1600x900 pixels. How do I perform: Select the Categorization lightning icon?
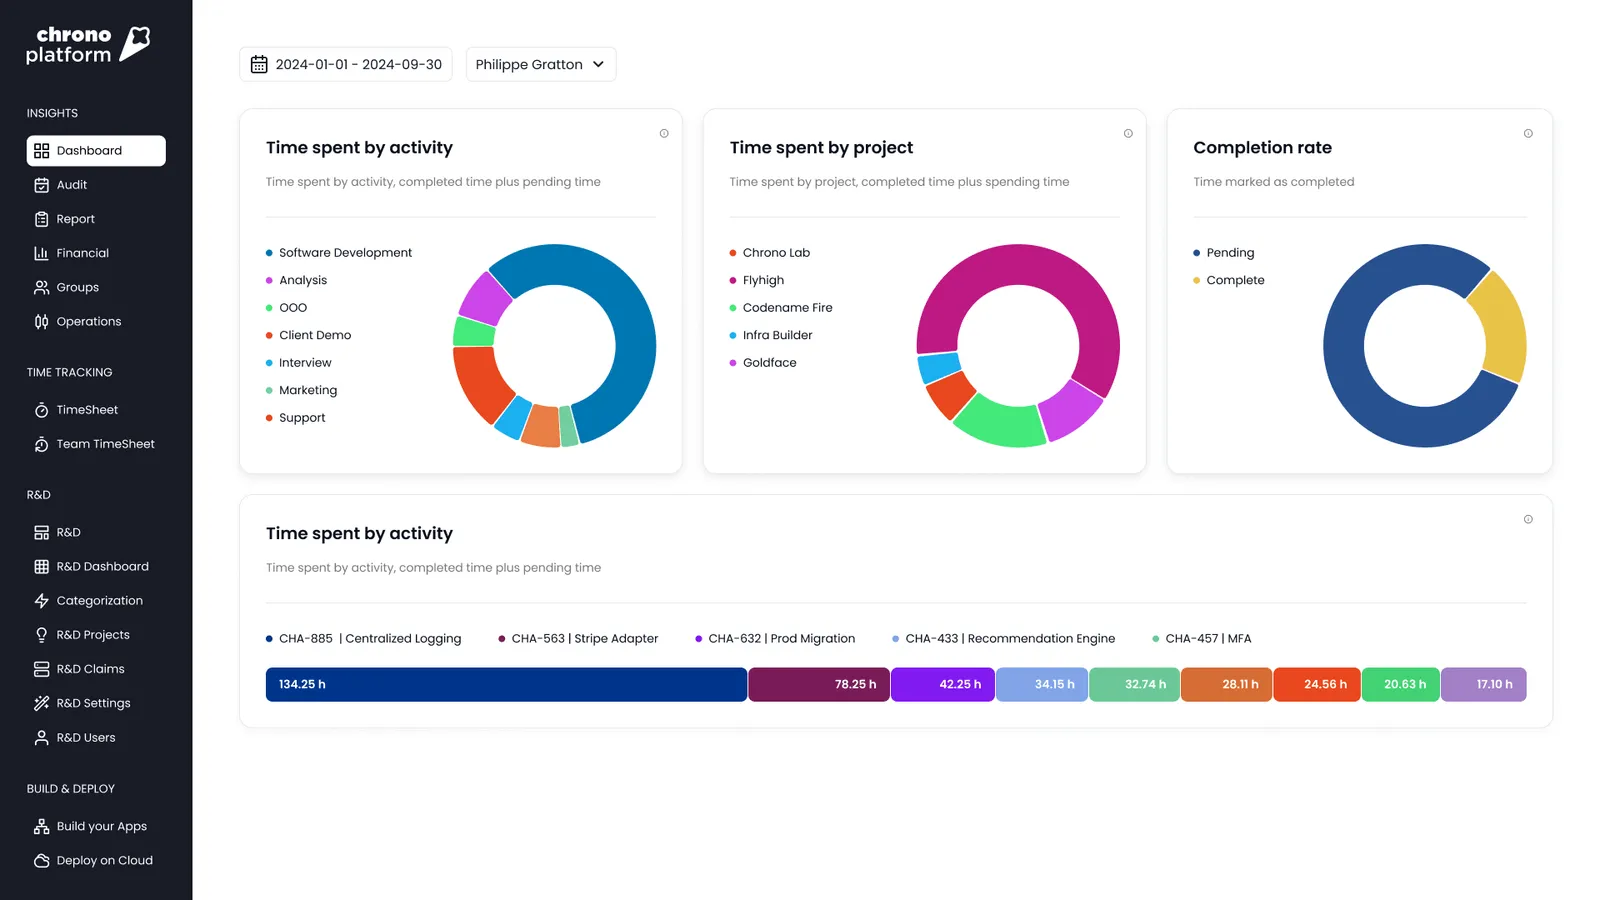pyautogui.click(x=40, y=600)
